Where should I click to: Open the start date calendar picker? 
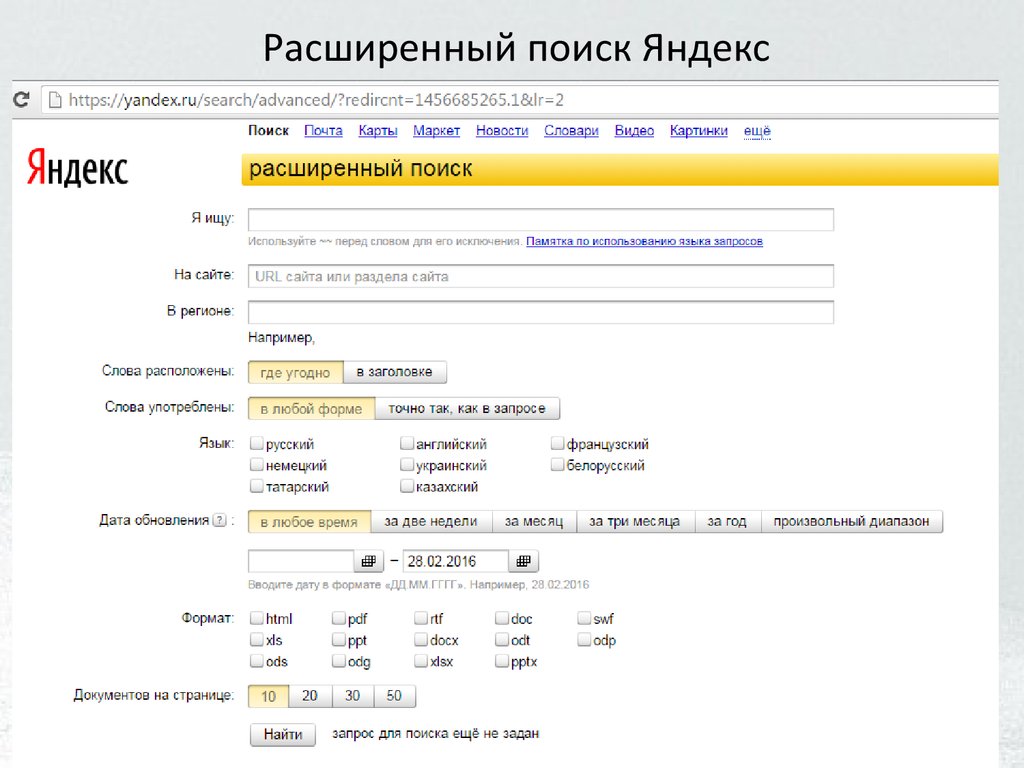368,560
